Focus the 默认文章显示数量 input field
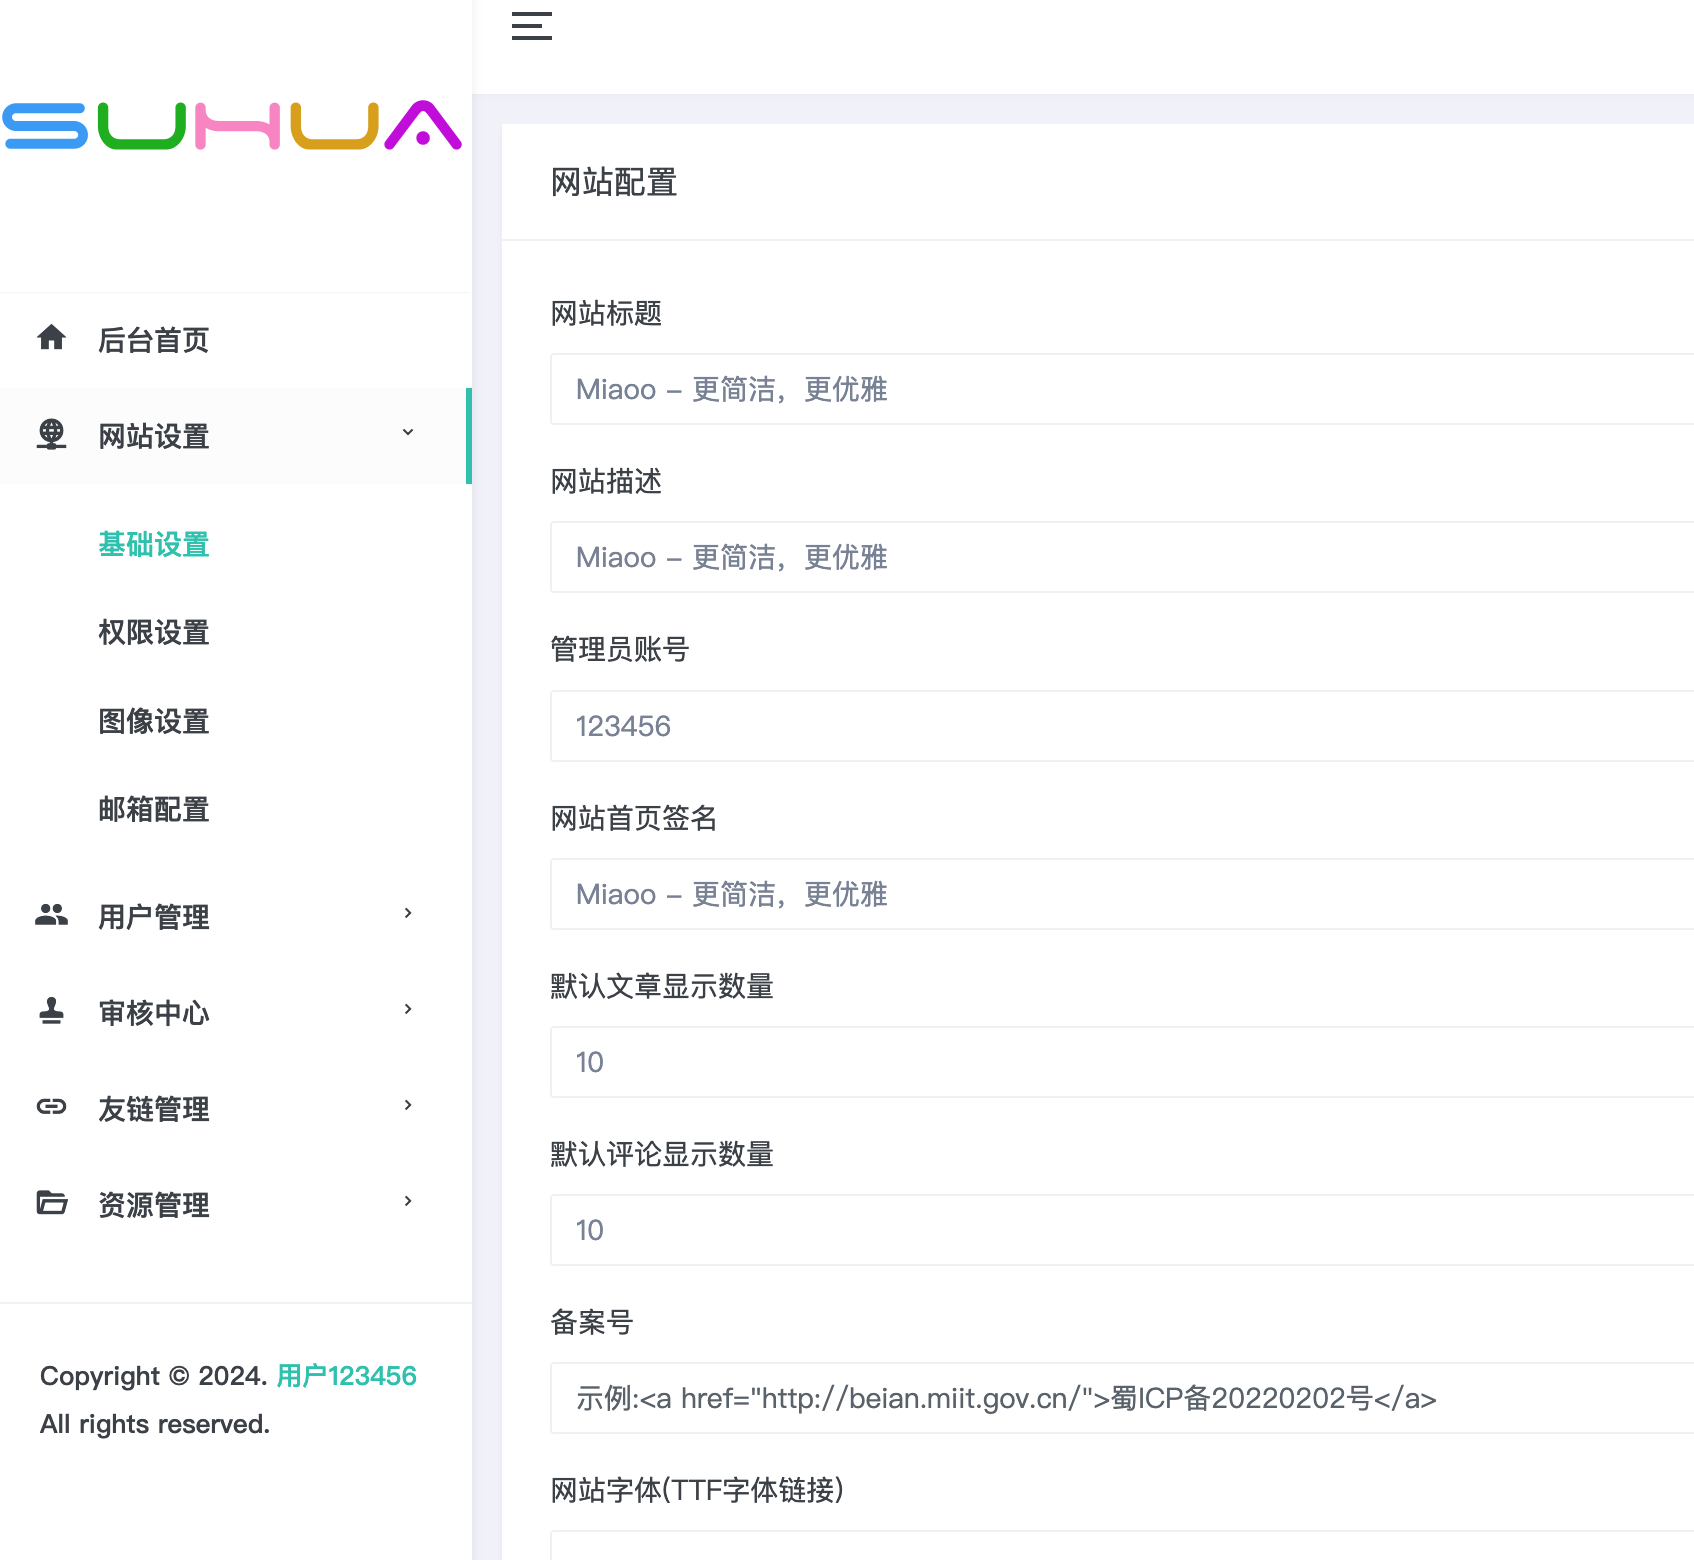 1122,1062
